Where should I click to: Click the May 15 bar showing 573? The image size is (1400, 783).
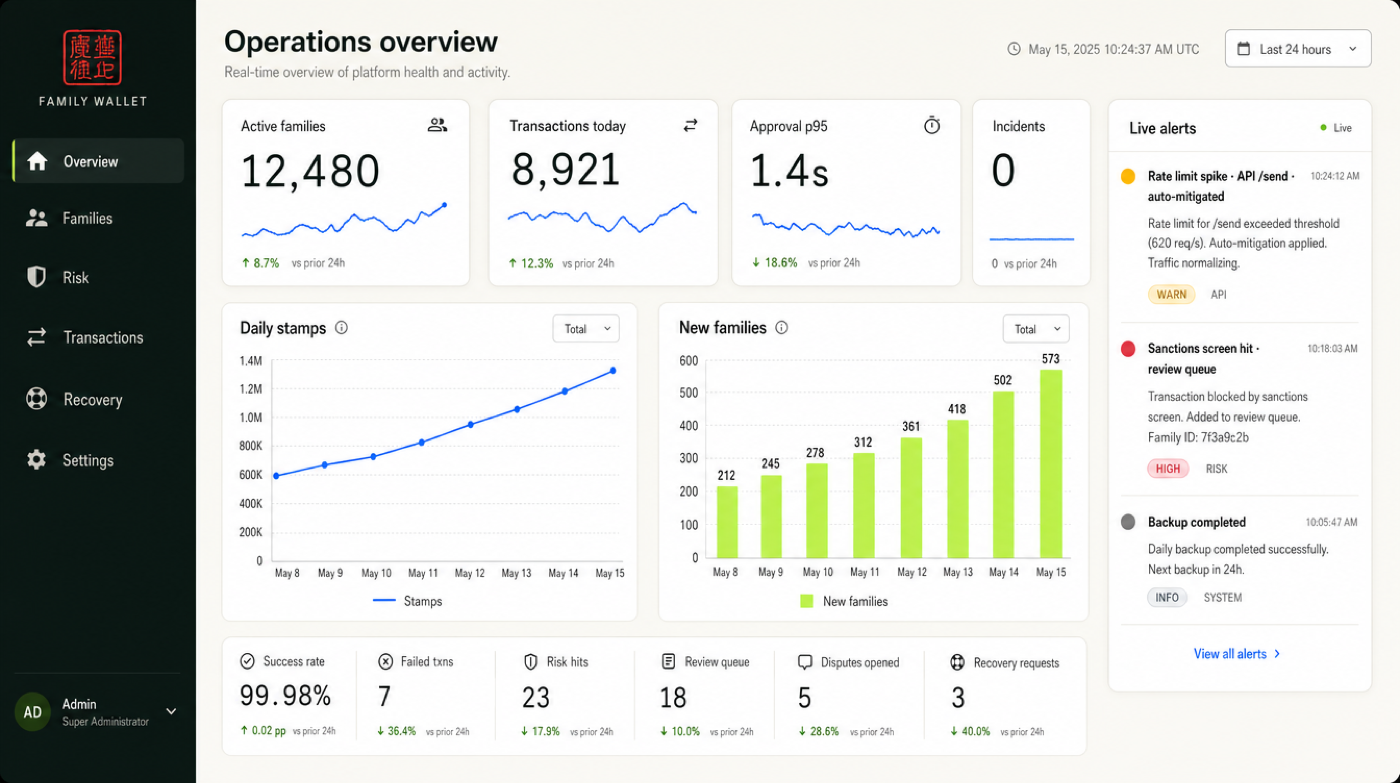1051,463
